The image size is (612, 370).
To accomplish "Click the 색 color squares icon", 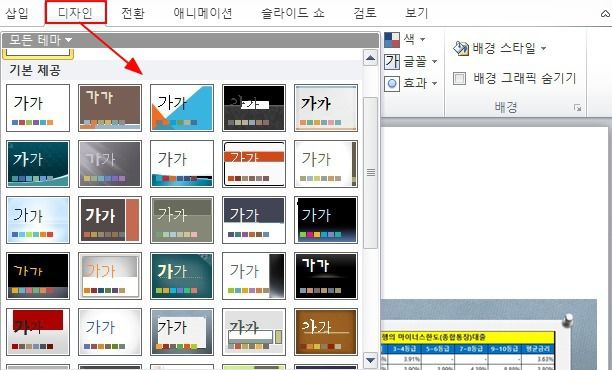I will 392,40.
